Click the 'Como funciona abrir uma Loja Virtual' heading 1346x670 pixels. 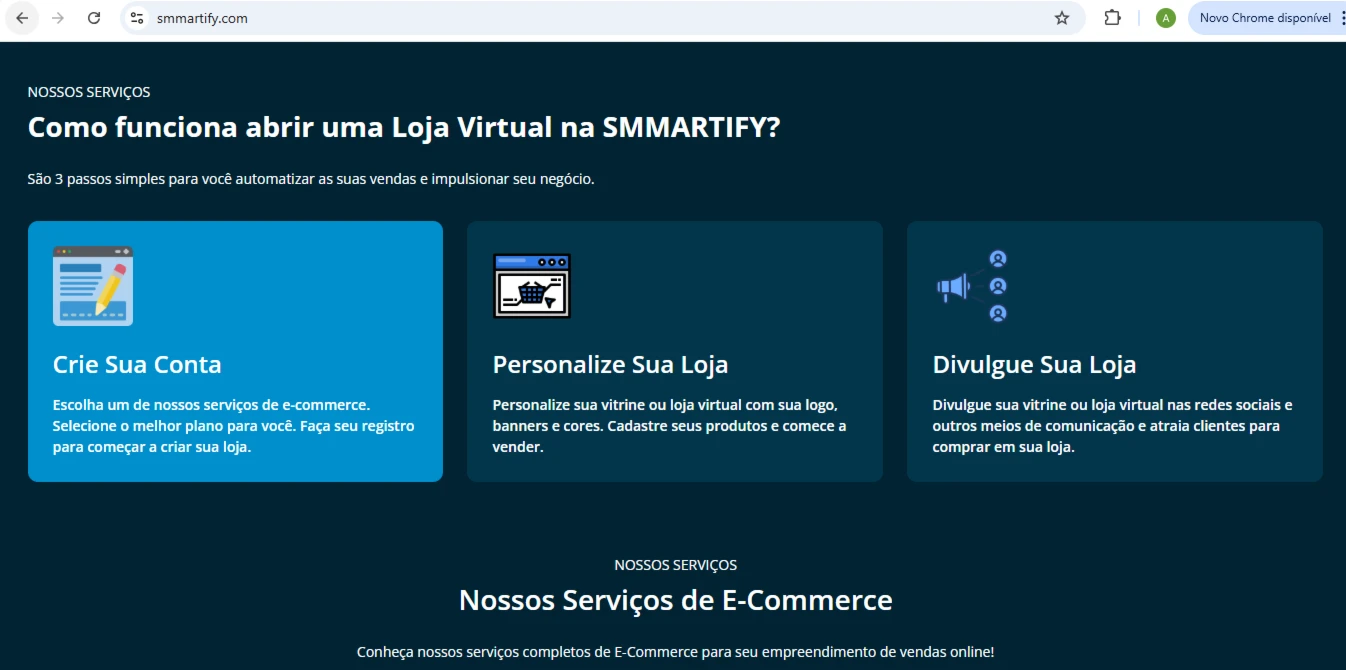click(404, 128)
